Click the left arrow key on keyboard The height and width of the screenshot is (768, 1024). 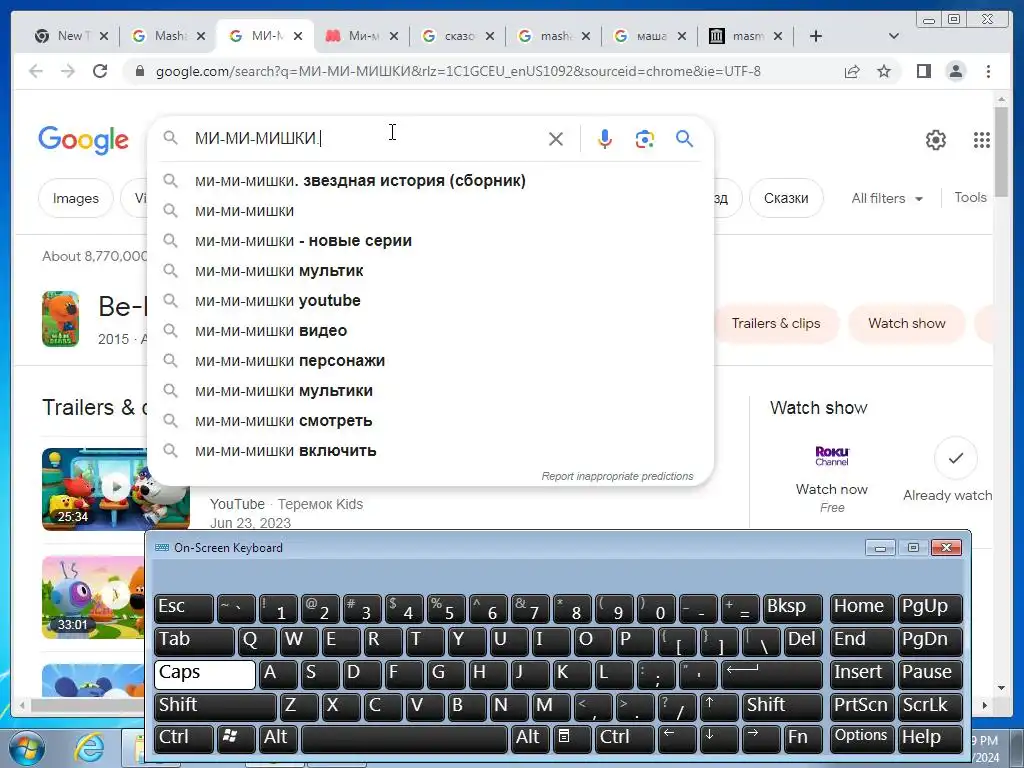point(677,739)
